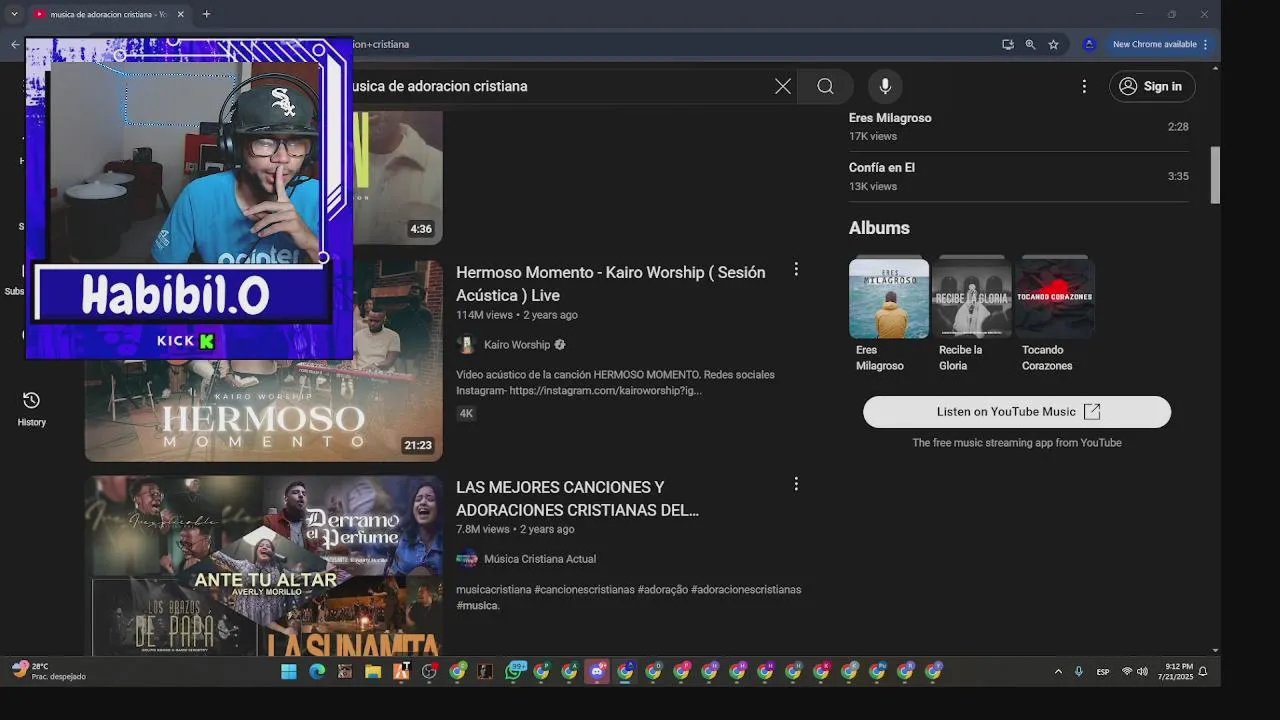Viewport: 1280px width, 720px height.
Task: Open options menu for LAS MEJORES CANCIONES video
Action: pyautogui.click(x=796, y=484)
